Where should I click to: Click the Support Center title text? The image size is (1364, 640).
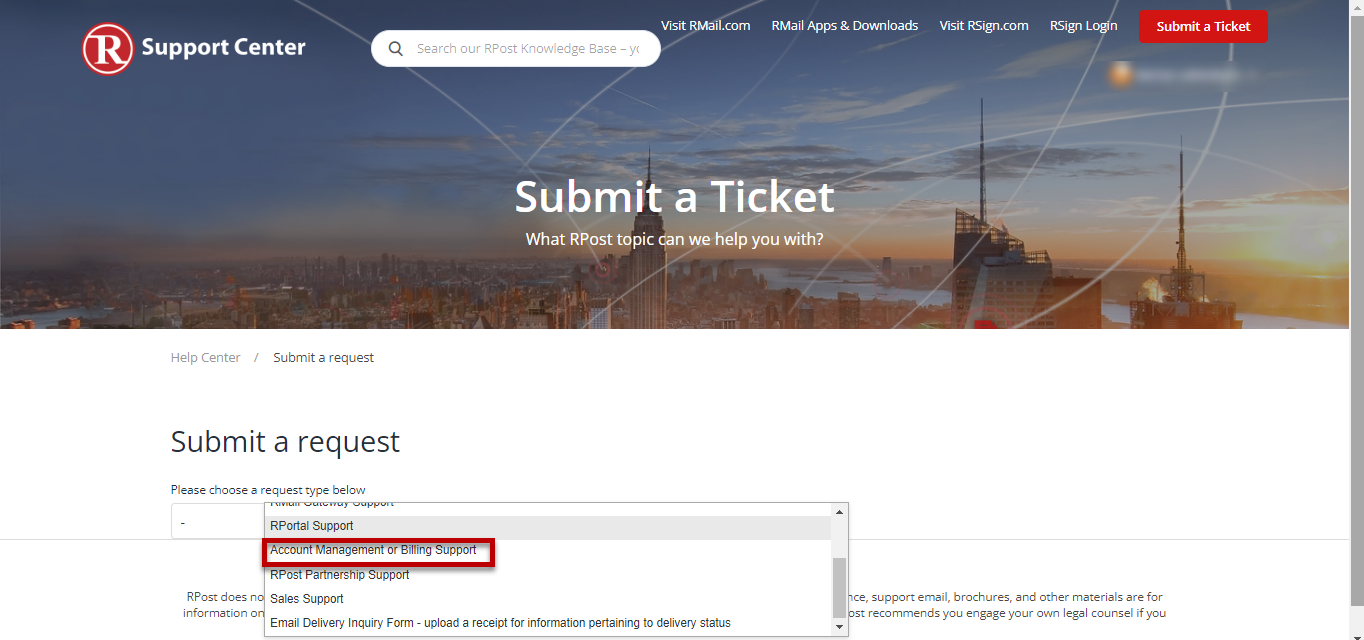[224, 47]
